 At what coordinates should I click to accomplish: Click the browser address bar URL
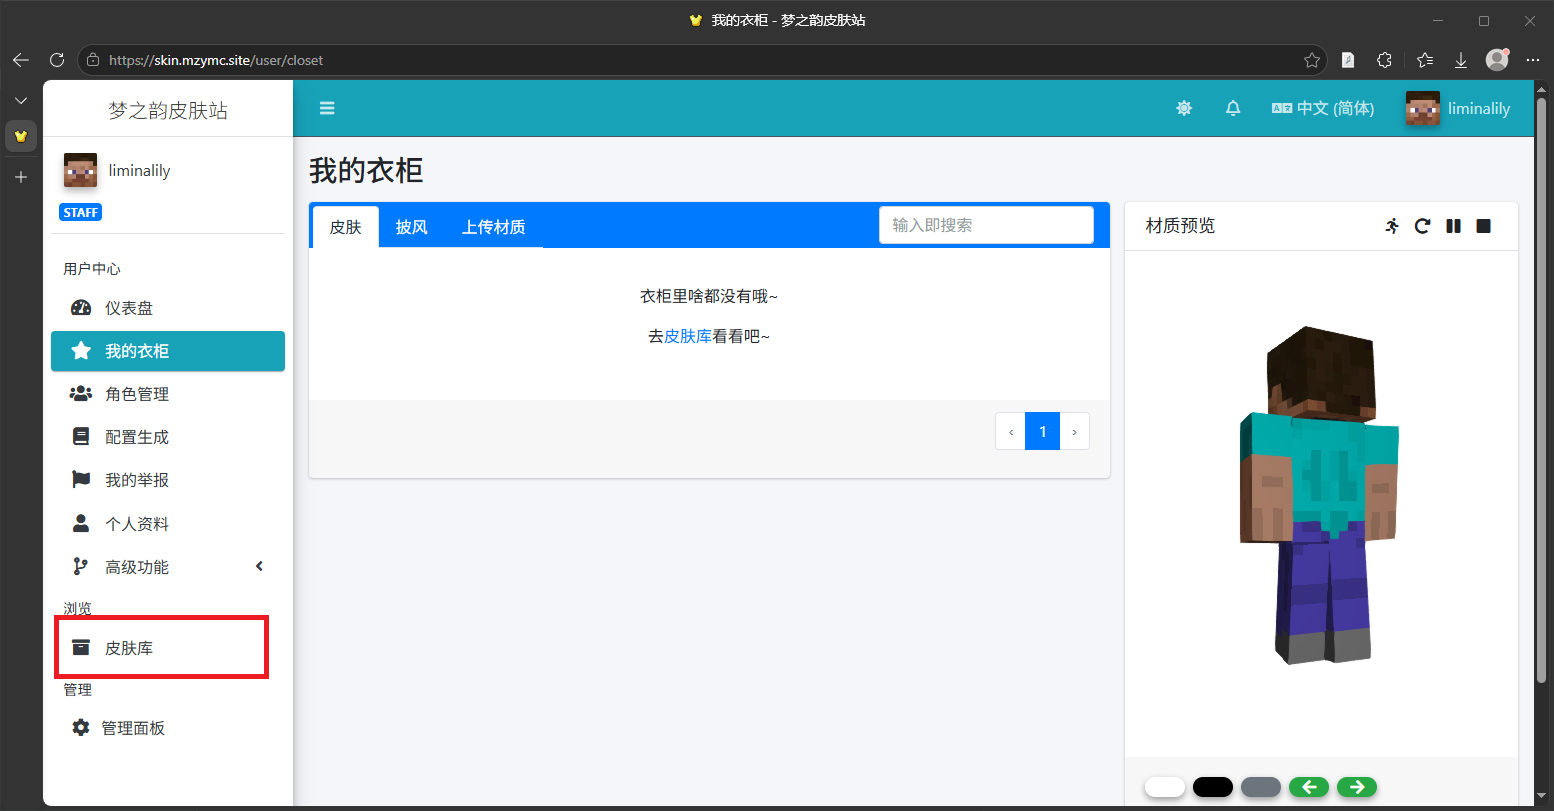point(216,60)
